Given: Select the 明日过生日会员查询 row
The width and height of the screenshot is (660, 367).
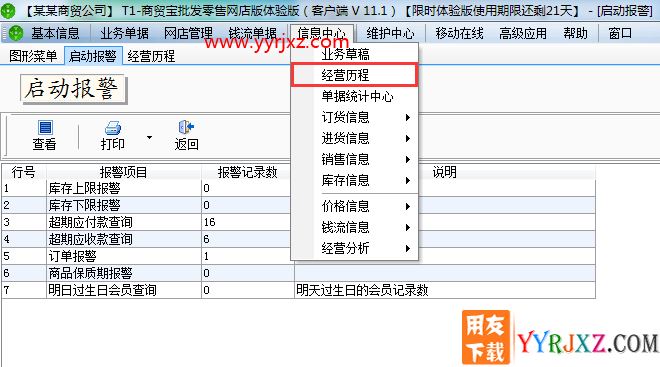Looking at the screenshot, I should pos(298,290).
